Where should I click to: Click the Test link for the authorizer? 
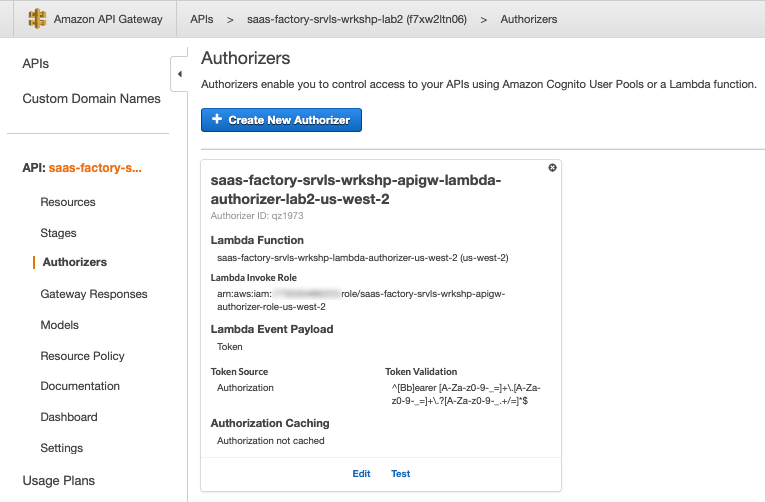click(401, 474)
